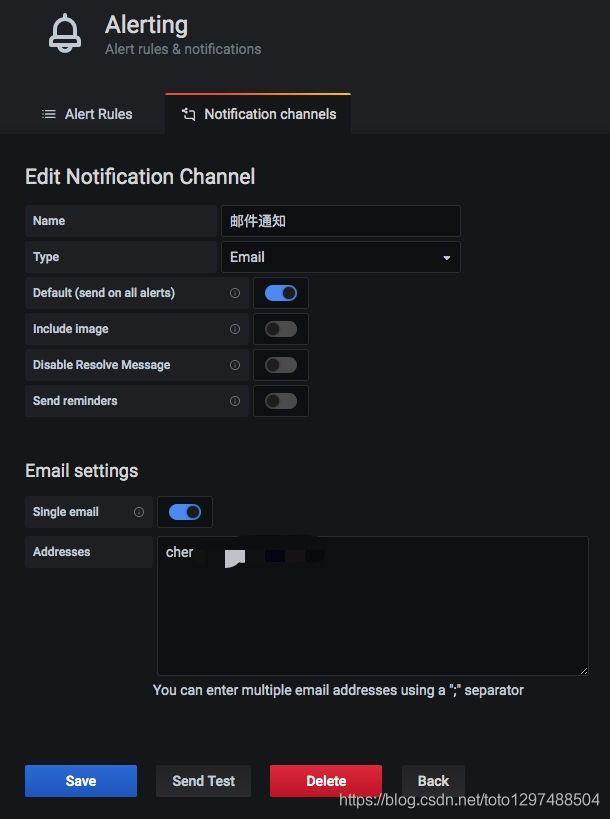Click info icon beside Disable Resolve Message
Viewport: 610px width, 819px height.
tap(235, 365)
